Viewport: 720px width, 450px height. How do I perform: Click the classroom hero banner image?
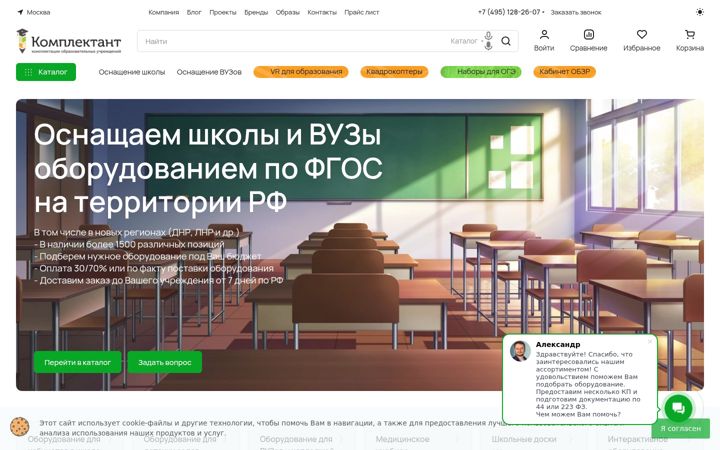(x=360, y=245)
